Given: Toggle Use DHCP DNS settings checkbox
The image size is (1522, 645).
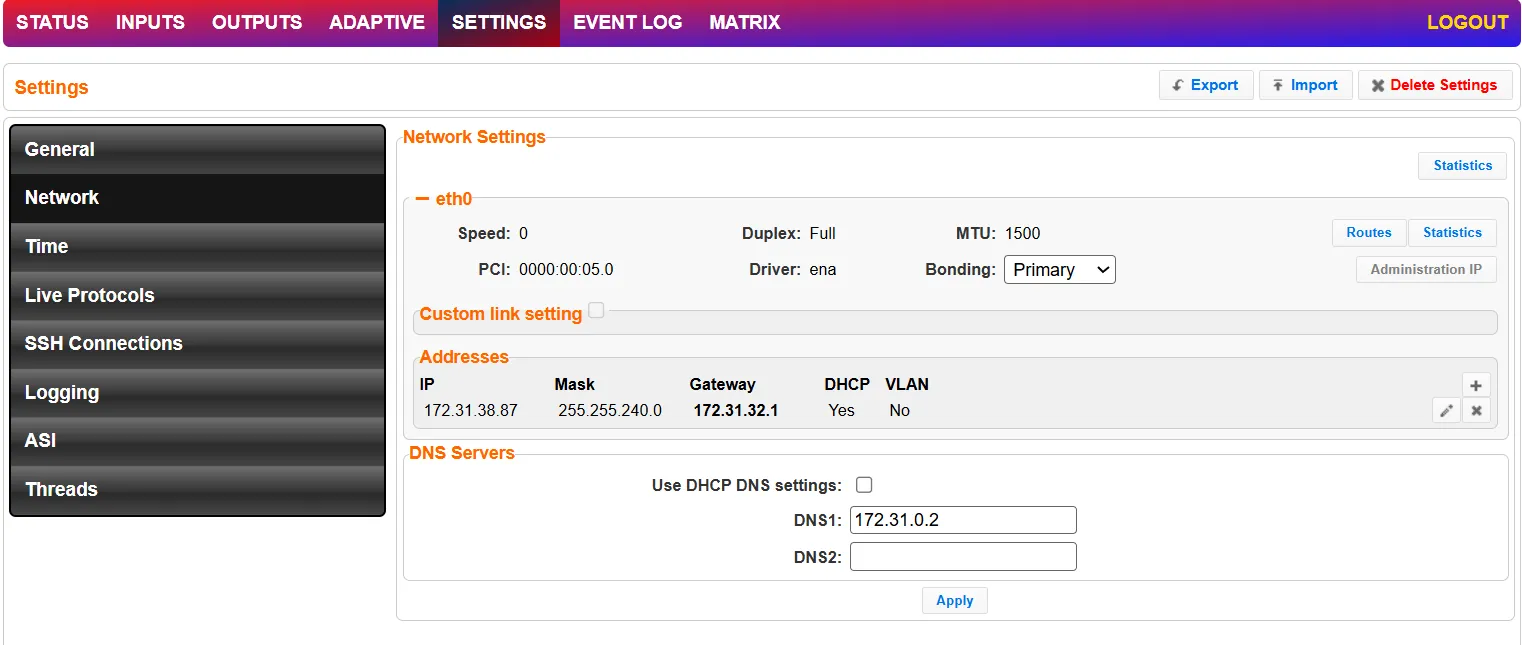Looking at the screenshot, I should (865, 485).
